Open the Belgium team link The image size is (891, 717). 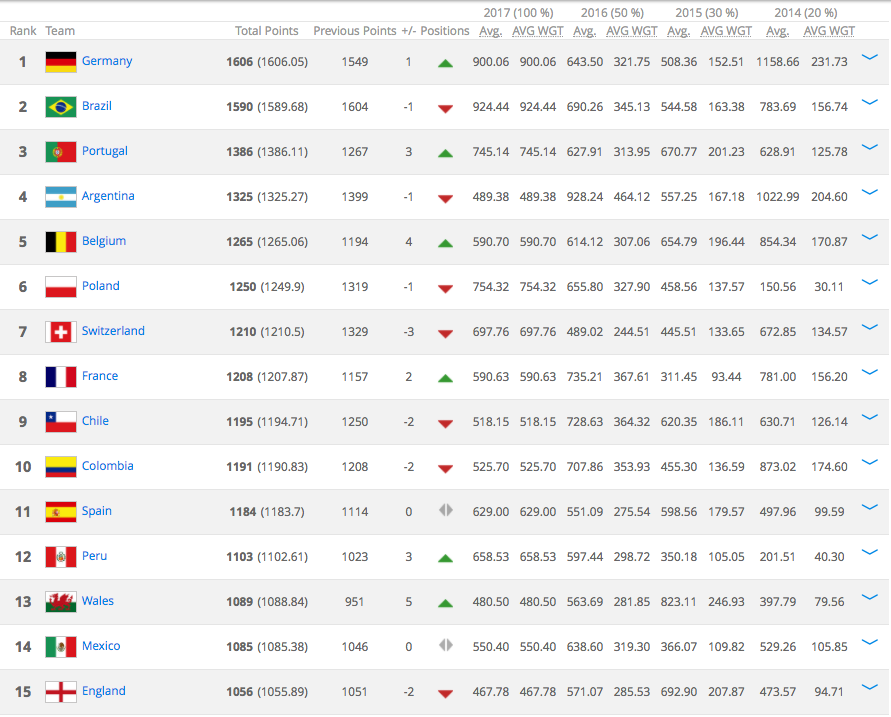104,241
